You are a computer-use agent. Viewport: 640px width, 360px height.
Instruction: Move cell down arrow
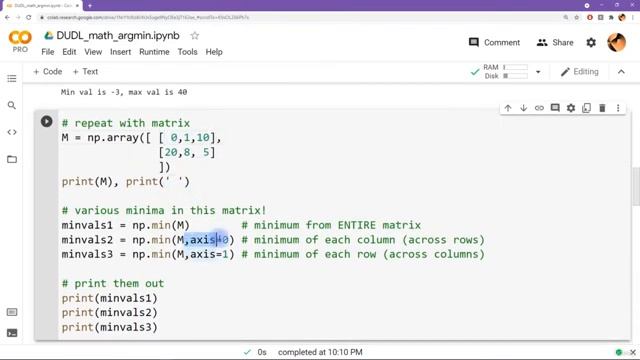[x=523, y=108]
